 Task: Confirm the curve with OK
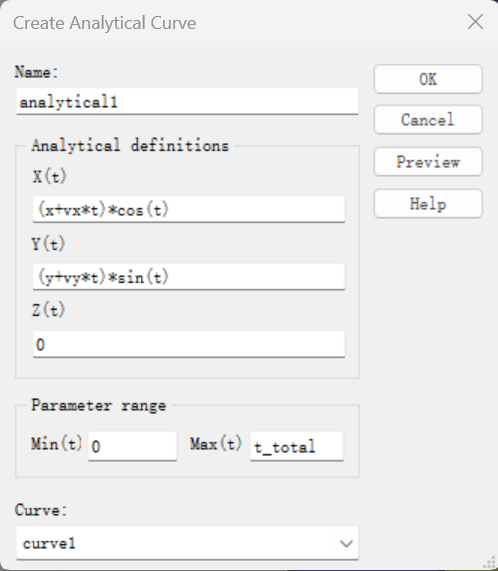(428, 79)
